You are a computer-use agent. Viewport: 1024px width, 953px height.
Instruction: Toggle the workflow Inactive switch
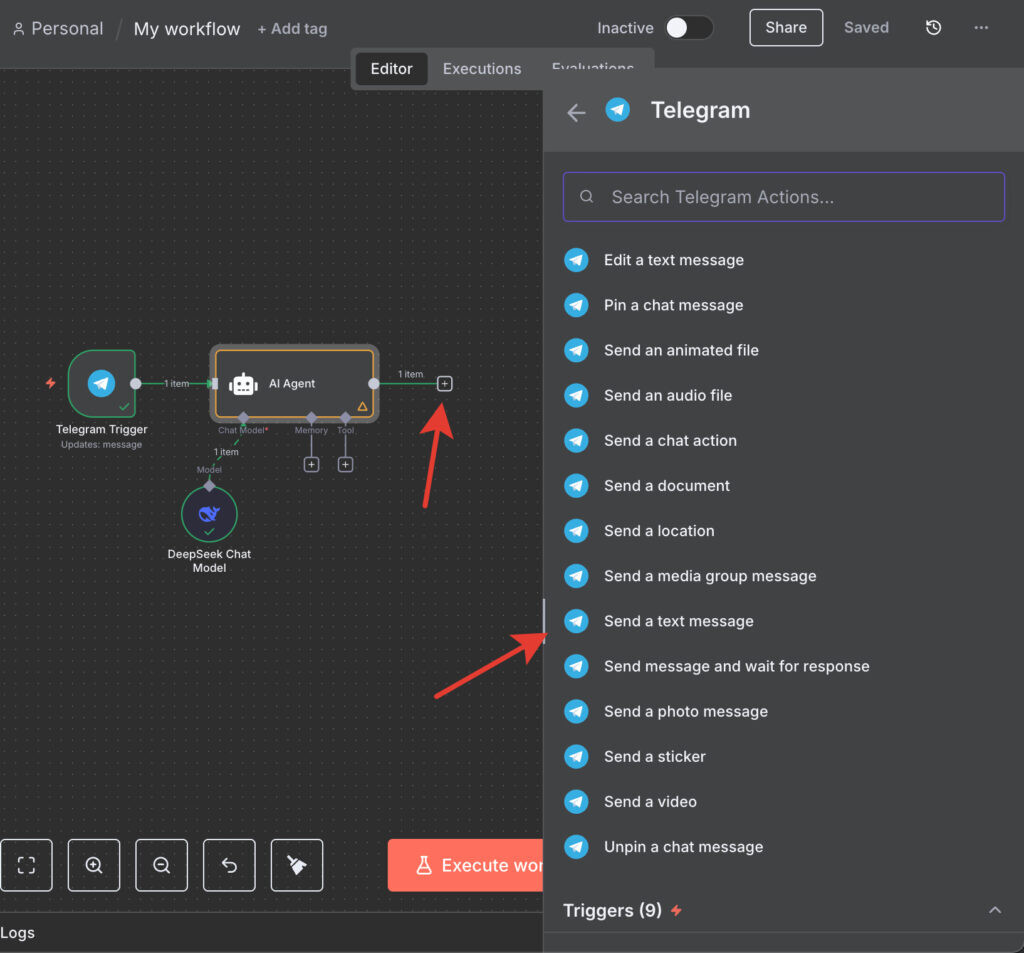point(689,28)
